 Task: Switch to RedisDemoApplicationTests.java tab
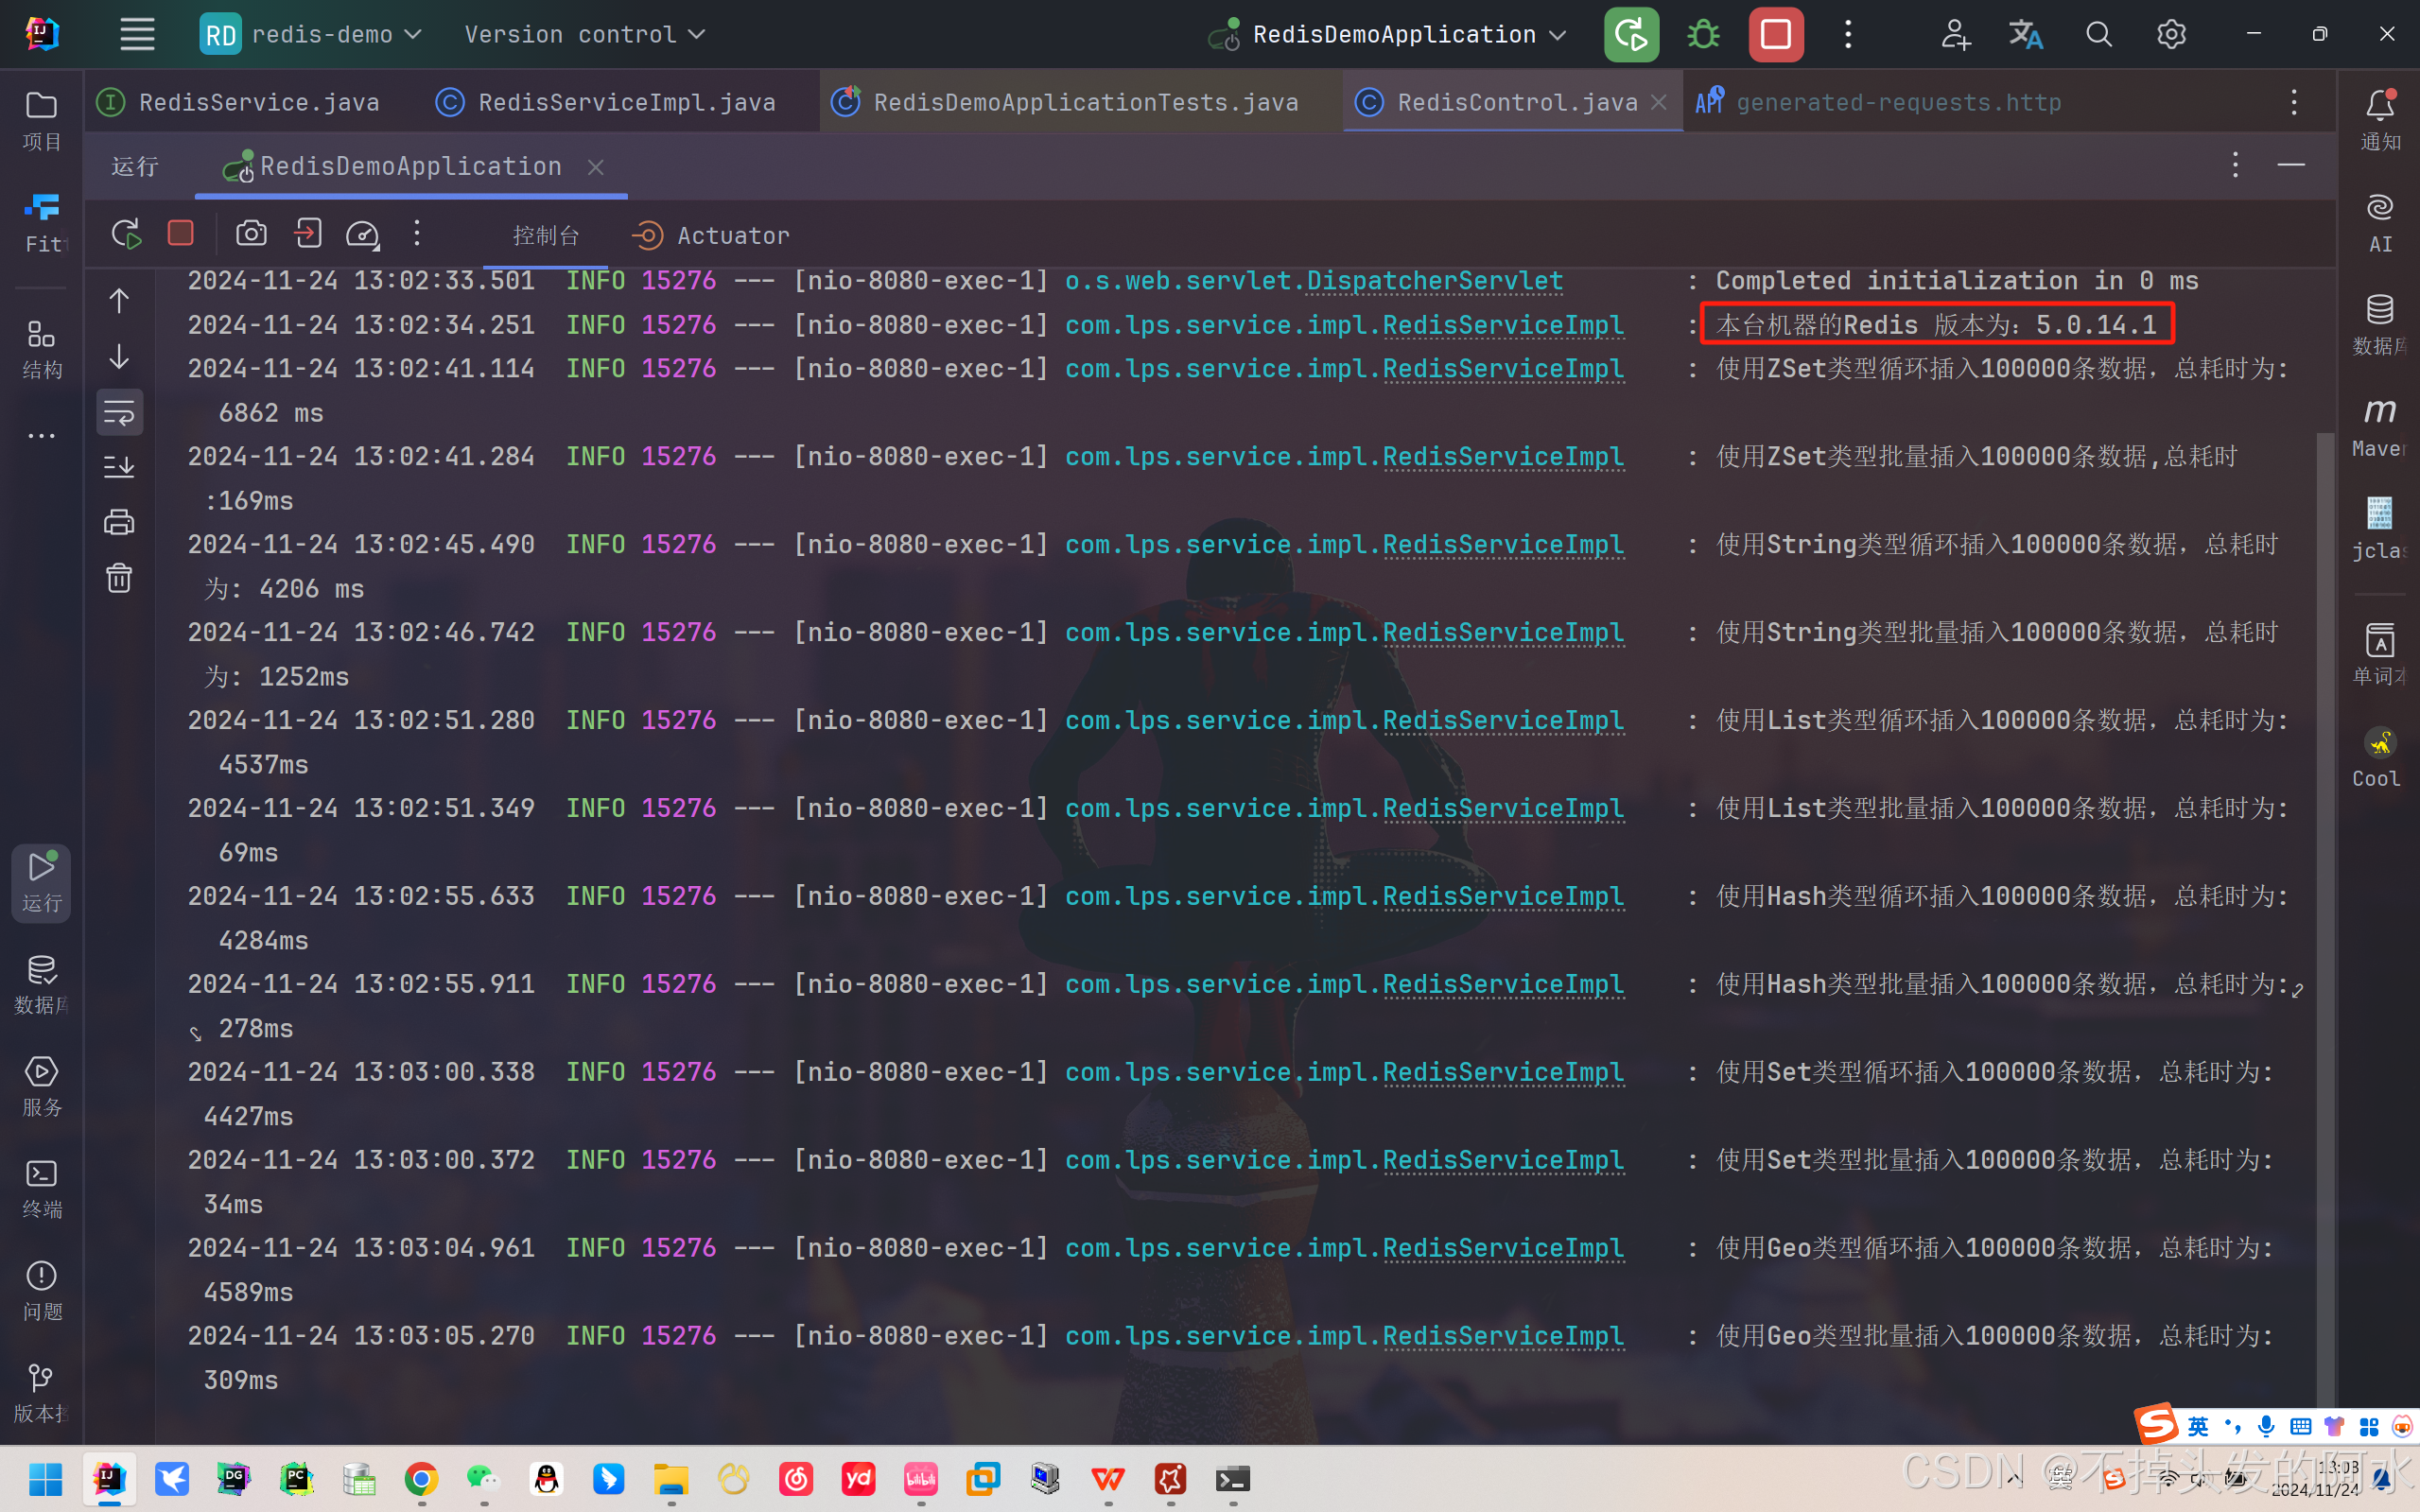pyautogui.click(x=1067, y=102)
